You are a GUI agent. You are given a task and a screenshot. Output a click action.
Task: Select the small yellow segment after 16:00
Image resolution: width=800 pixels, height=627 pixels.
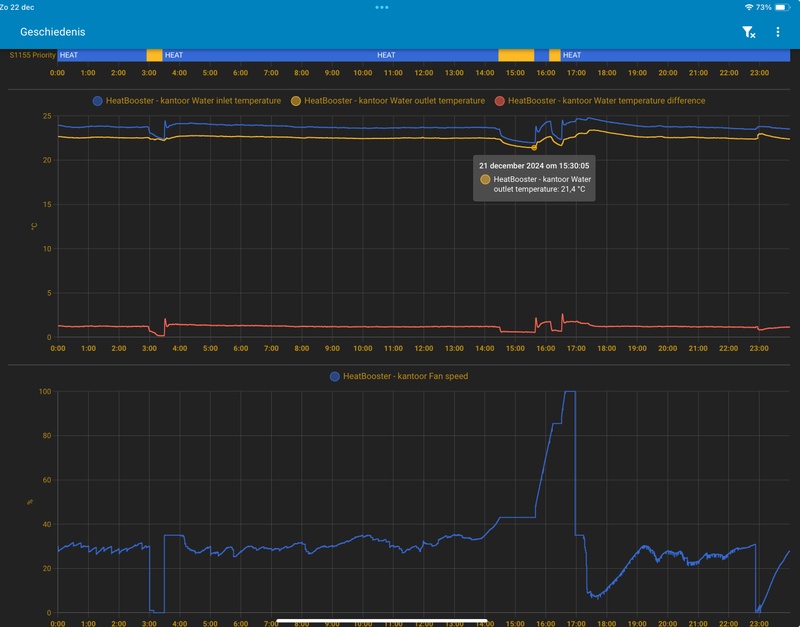(x=555, y=55)
